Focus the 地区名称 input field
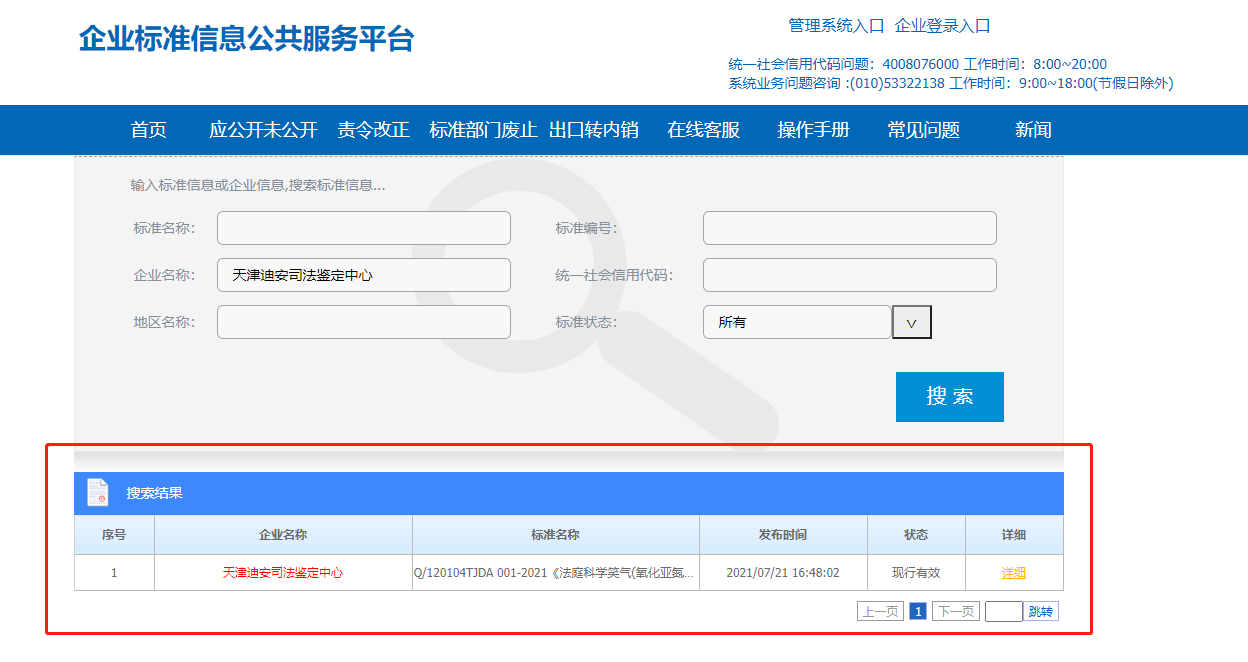 tap(364, 322)
